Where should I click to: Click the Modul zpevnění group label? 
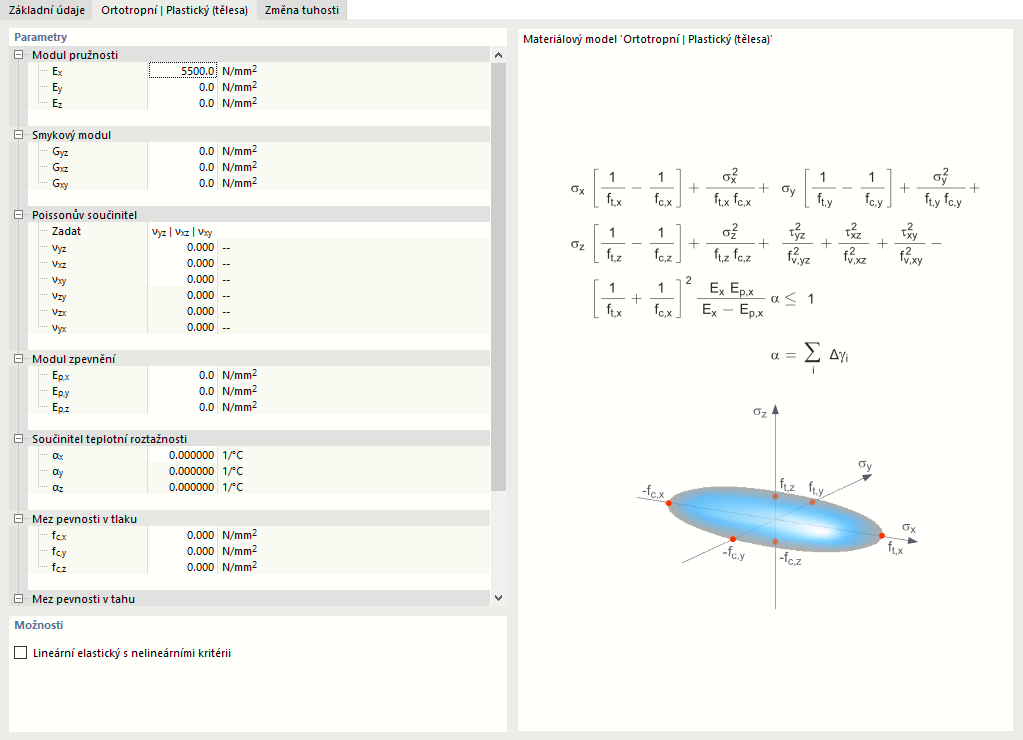coord(74,359)
